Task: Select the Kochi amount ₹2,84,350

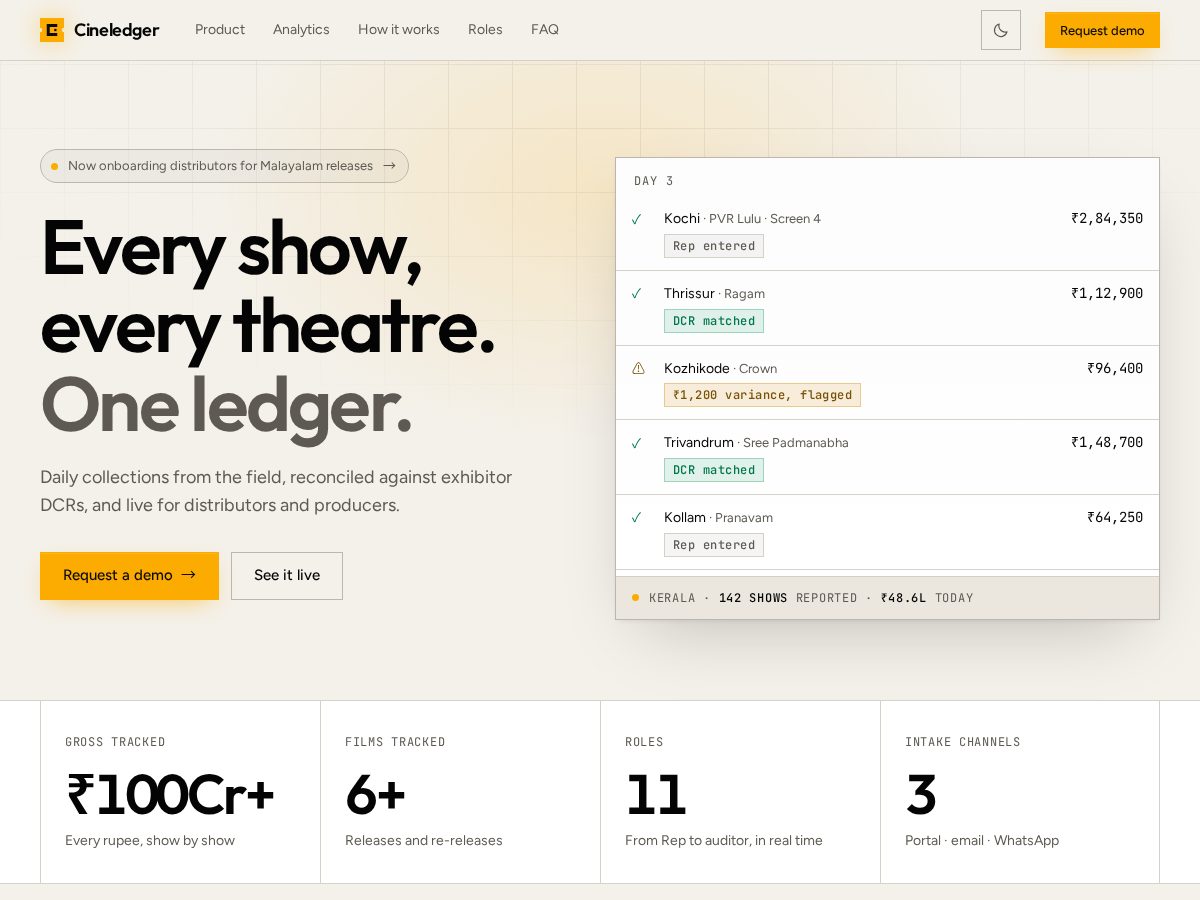Action: (x=1107, y=219)
